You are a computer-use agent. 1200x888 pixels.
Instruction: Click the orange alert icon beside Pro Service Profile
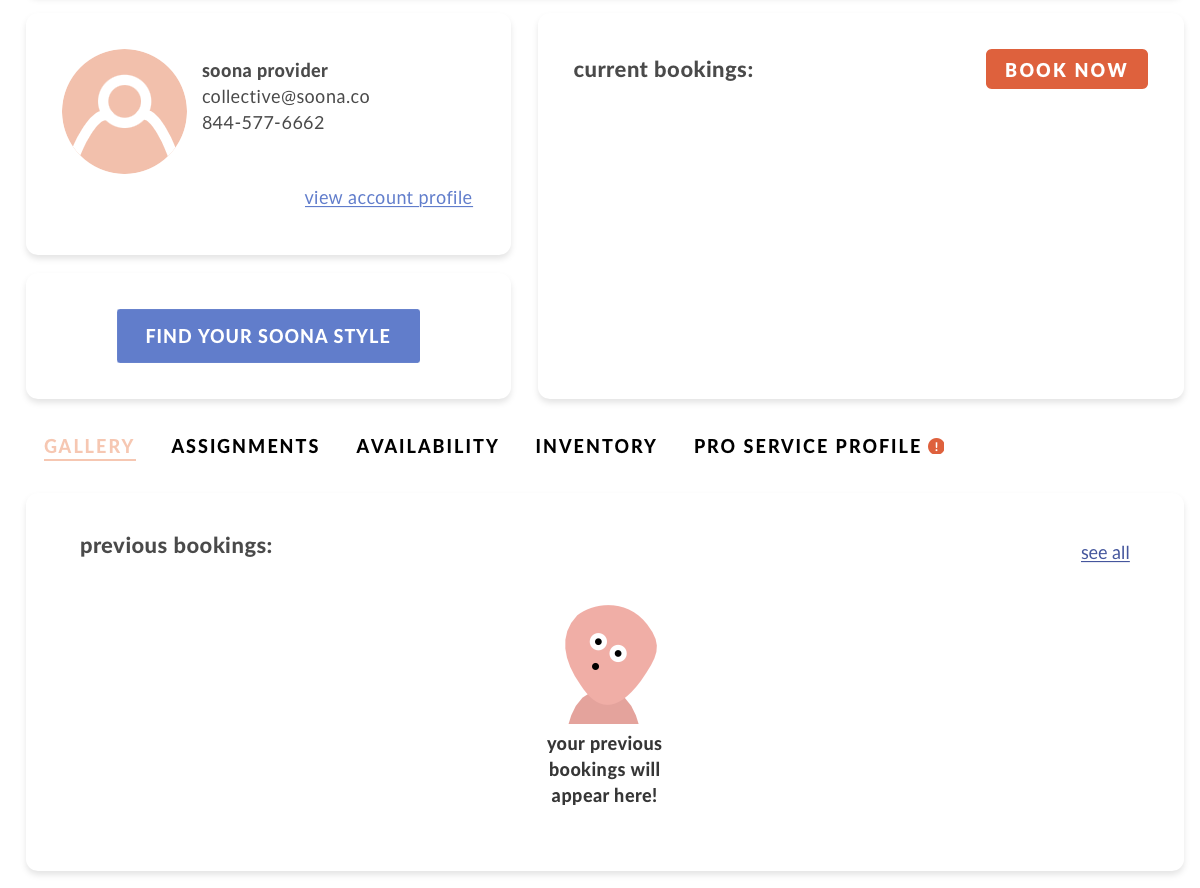(x=936, y=446)
